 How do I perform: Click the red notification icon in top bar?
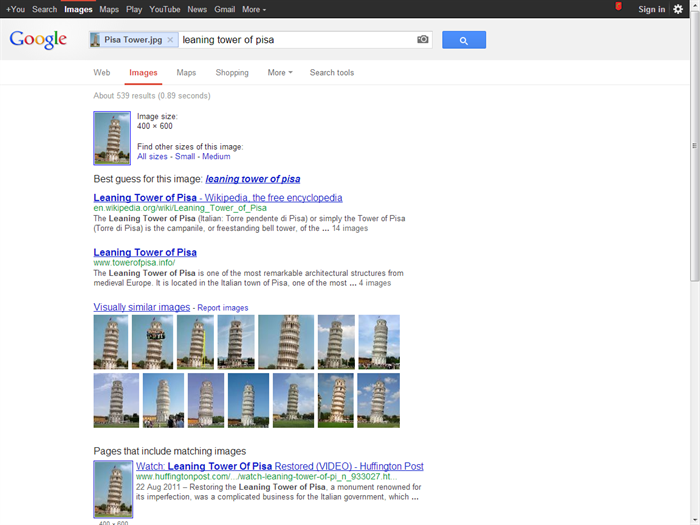[618, 6]
